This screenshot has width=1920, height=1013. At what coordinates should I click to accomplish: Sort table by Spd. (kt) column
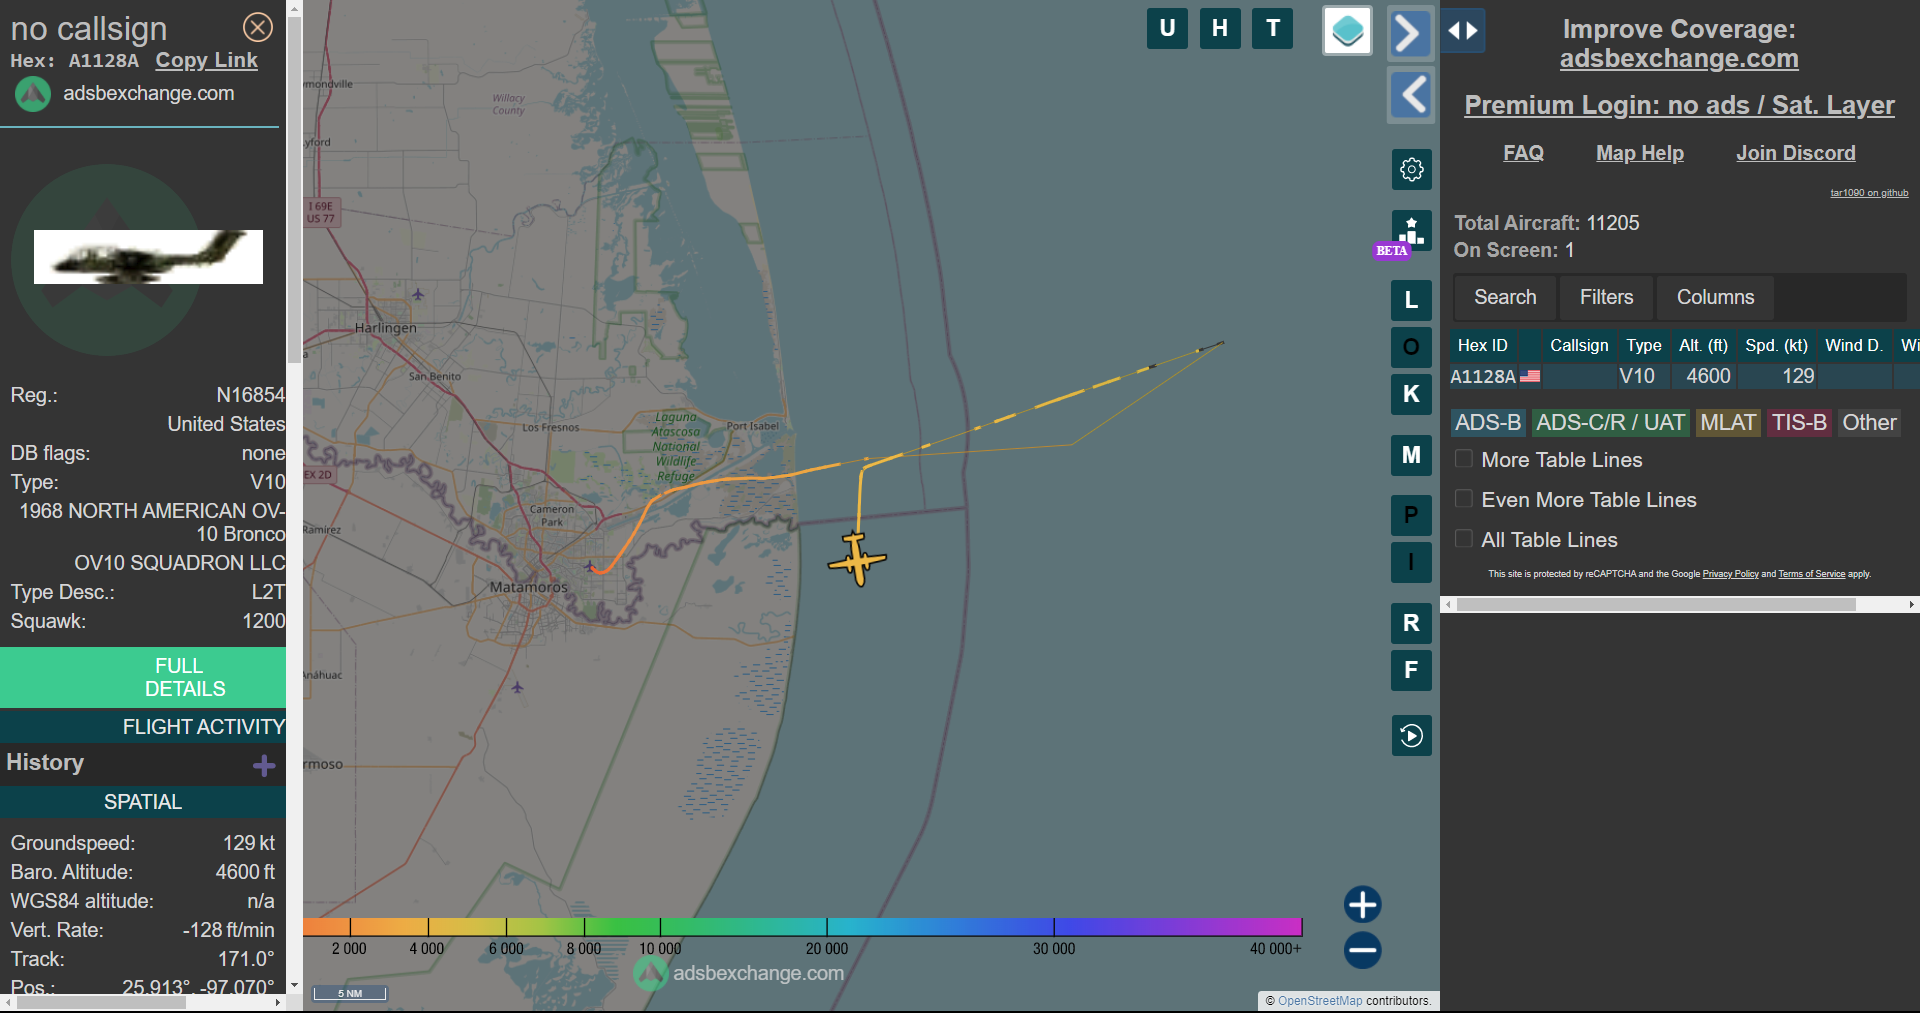pyautogui.click(x=1776, y=345)
